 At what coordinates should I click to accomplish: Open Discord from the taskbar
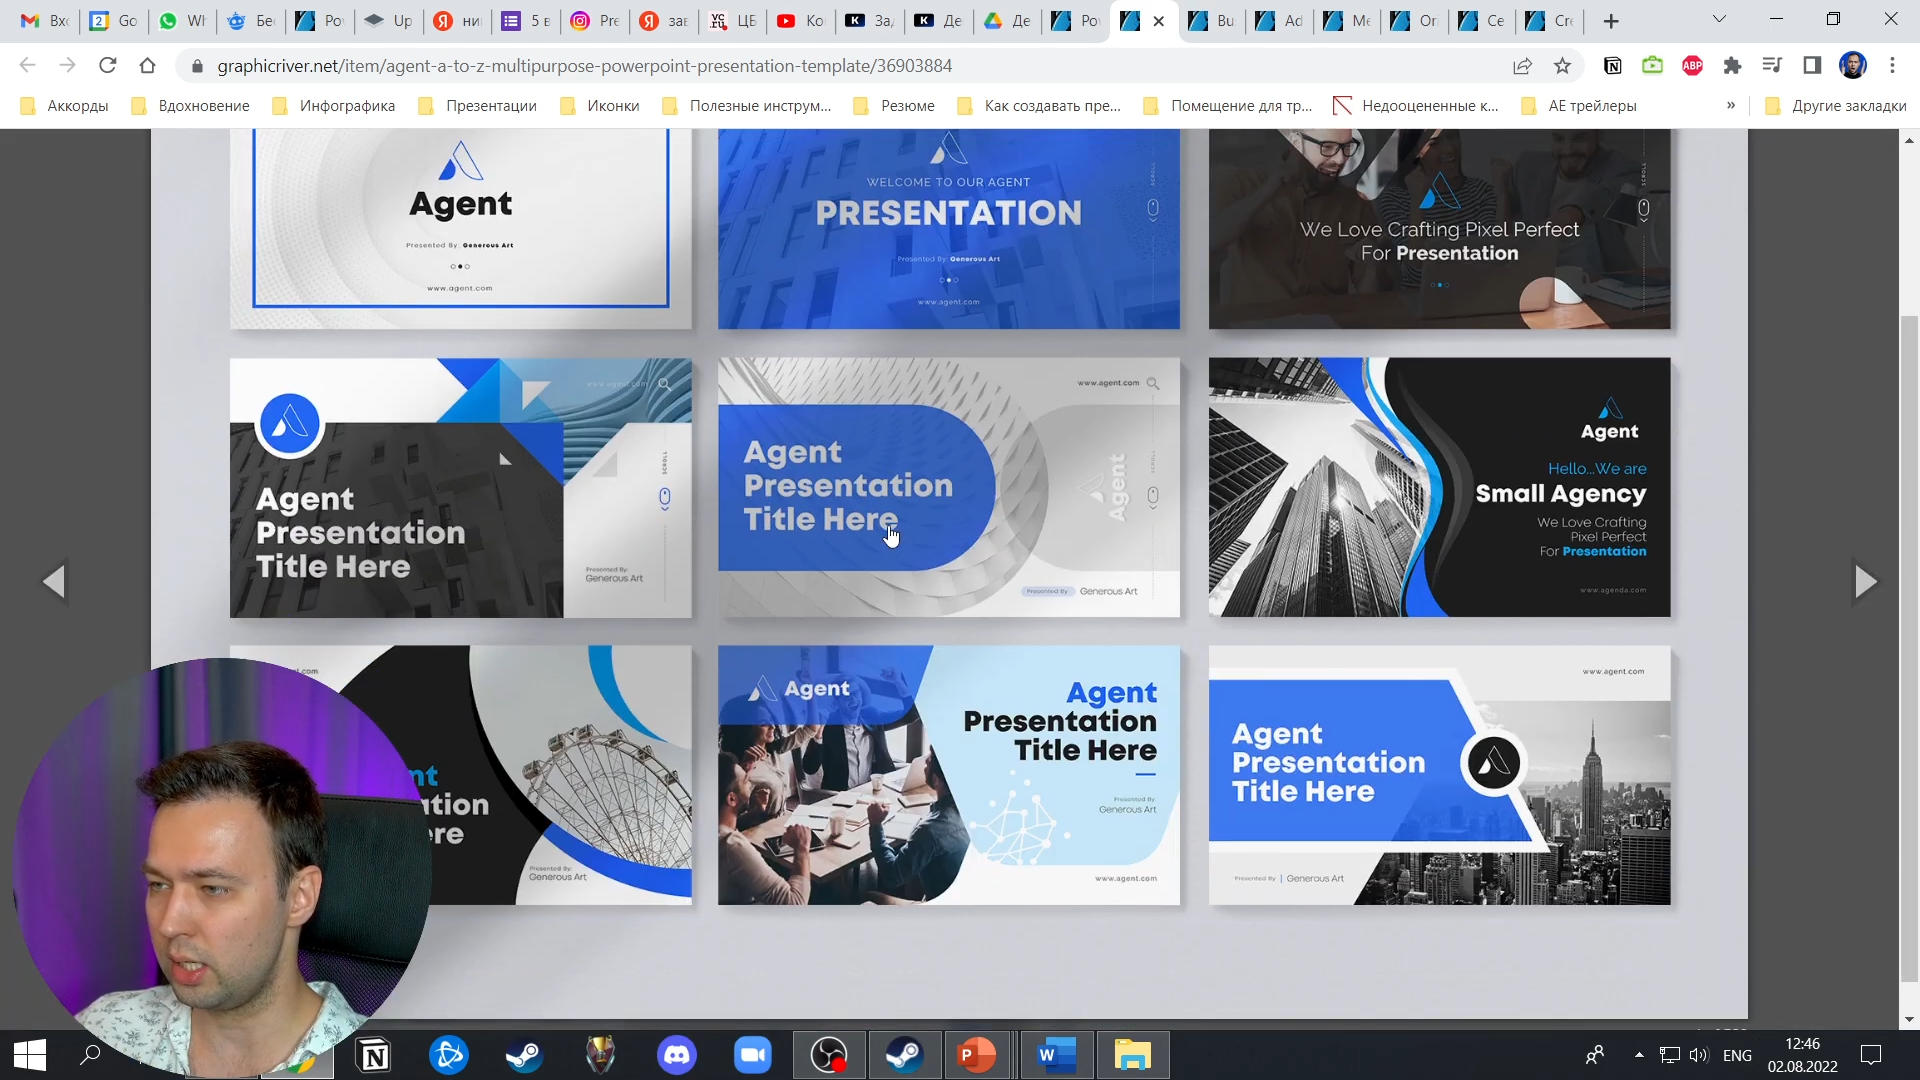click(677, 1055)
